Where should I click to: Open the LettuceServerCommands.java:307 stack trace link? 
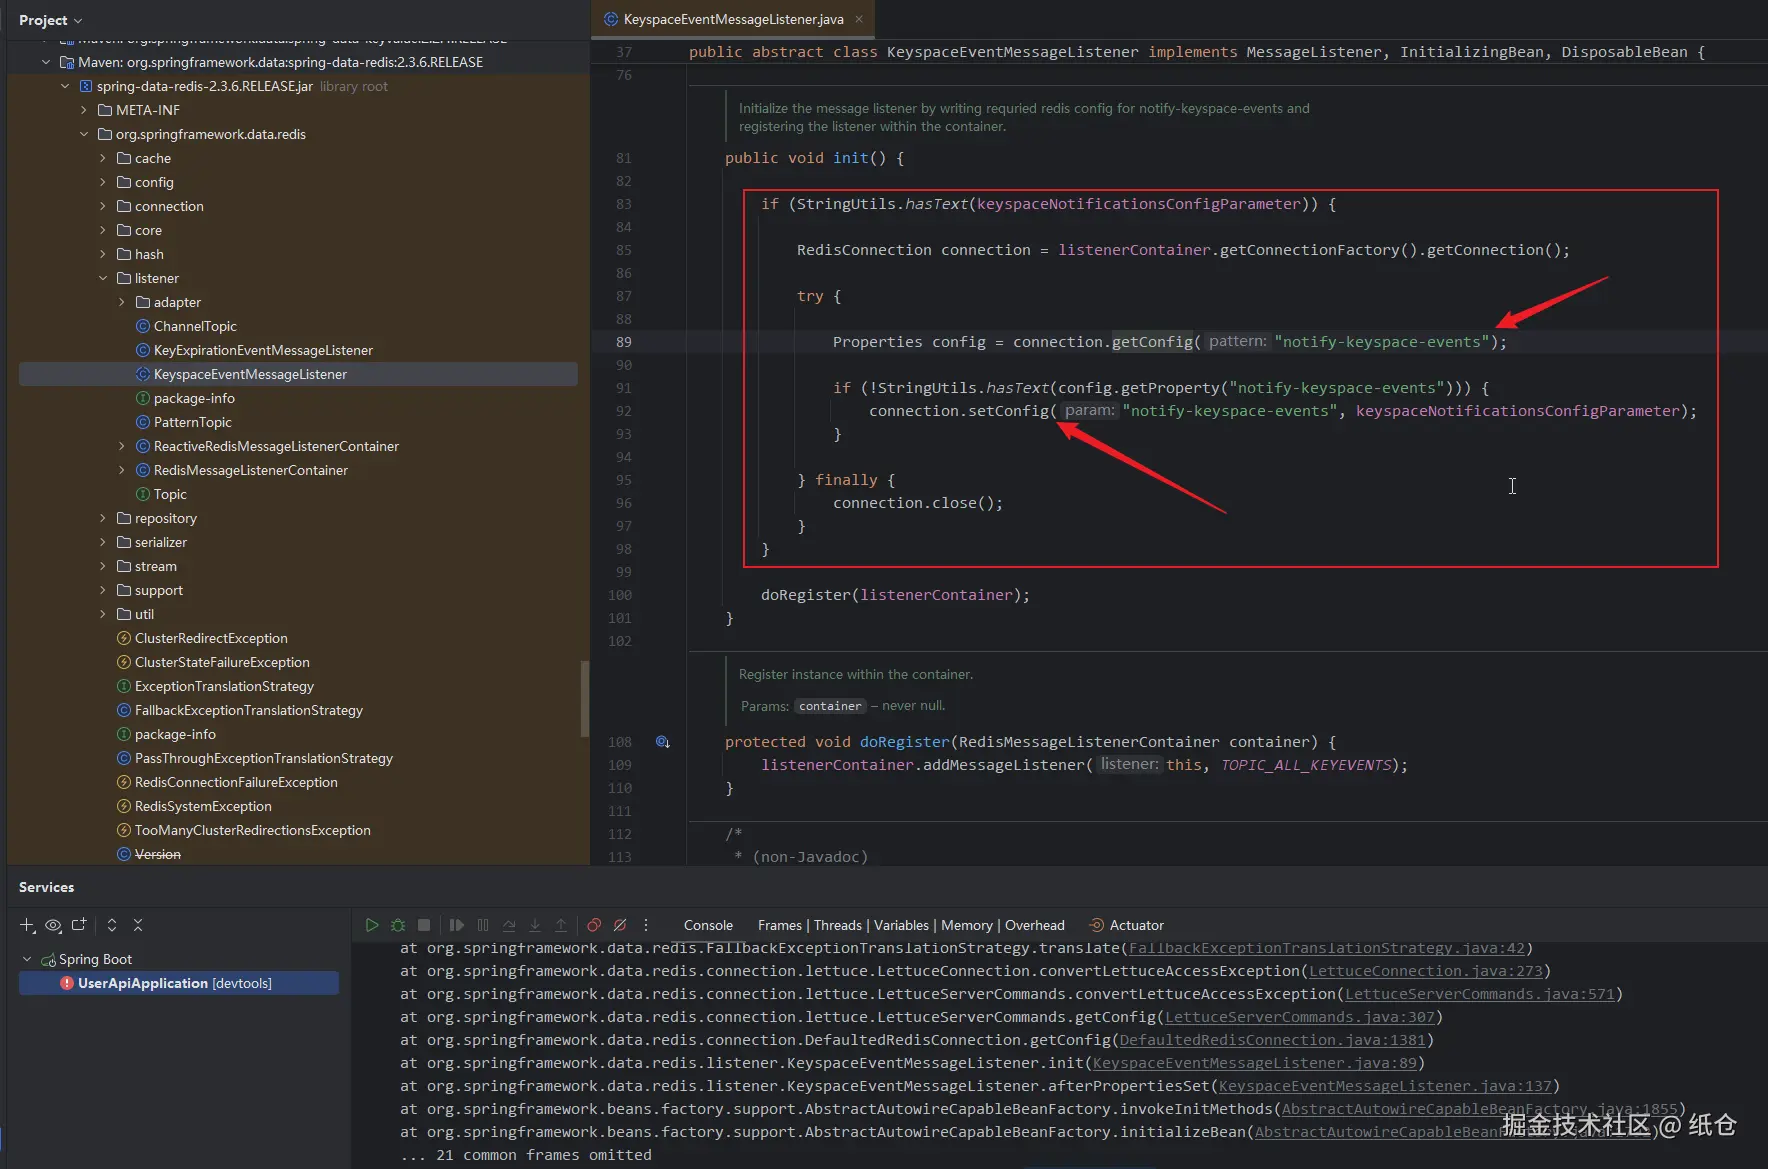click(x=1300, y=1017)
